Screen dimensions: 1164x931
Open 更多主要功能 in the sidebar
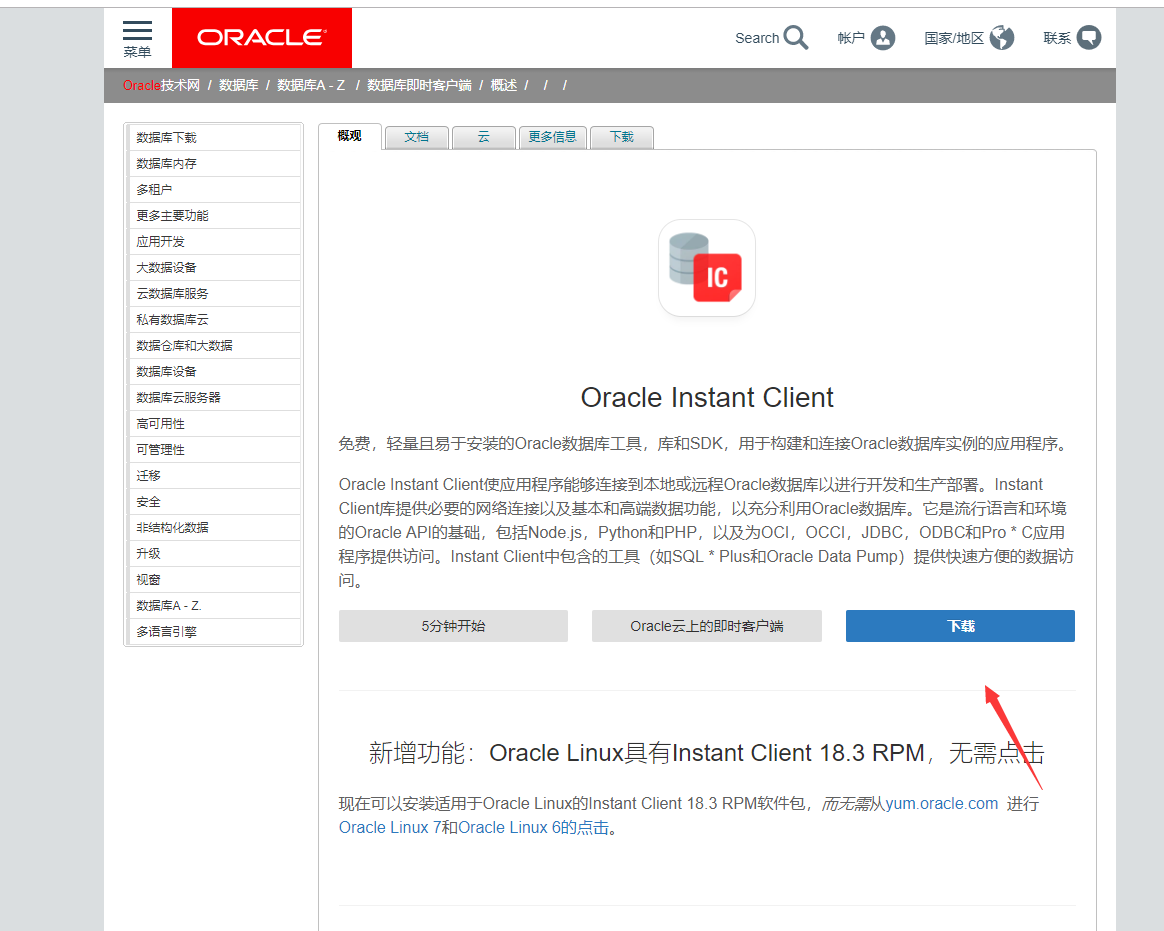(x=214, y=216)
